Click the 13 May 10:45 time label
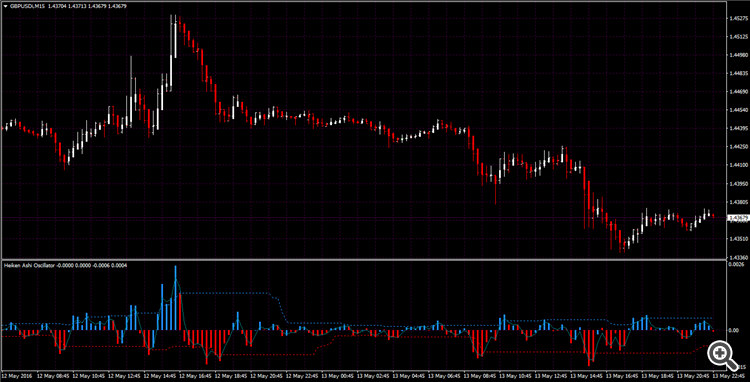750x382 pixels. 514,376
